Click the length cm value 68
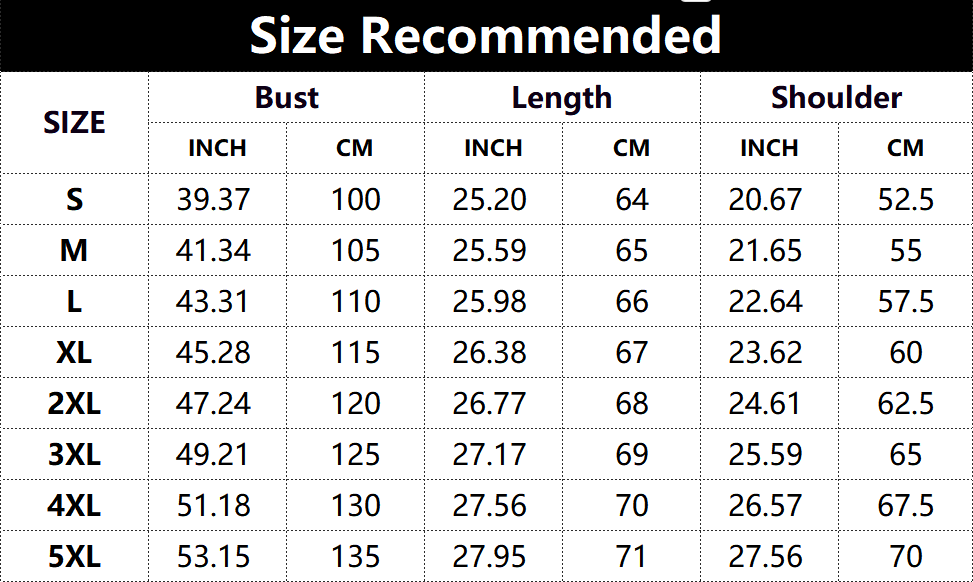The height and width of the screenshot is (582, 973). tap(632, 403)
